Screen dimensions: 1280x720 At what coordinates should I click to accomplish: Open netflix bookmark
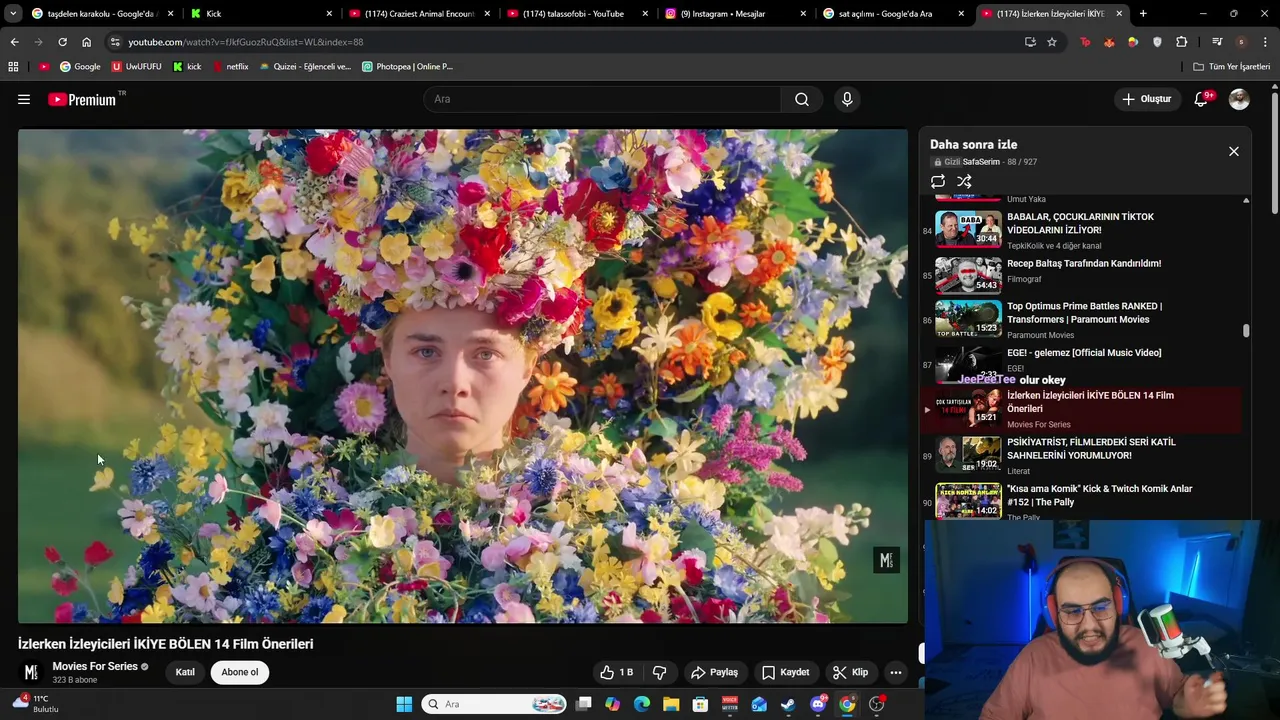(231, 67)
